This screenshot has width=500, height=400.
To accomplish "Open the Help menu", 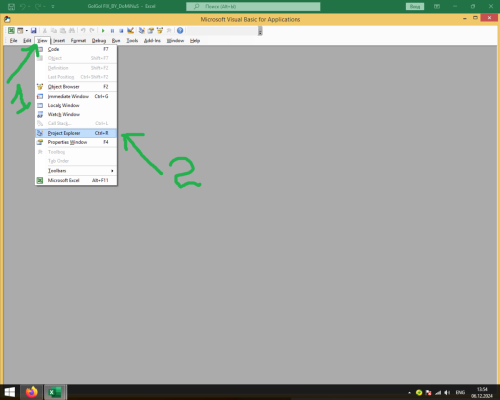I will 195,41.
